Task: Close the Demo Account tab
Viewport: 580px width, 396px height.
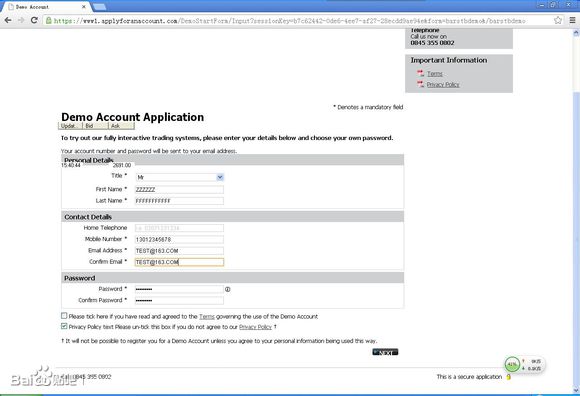Action: [84, 7]
